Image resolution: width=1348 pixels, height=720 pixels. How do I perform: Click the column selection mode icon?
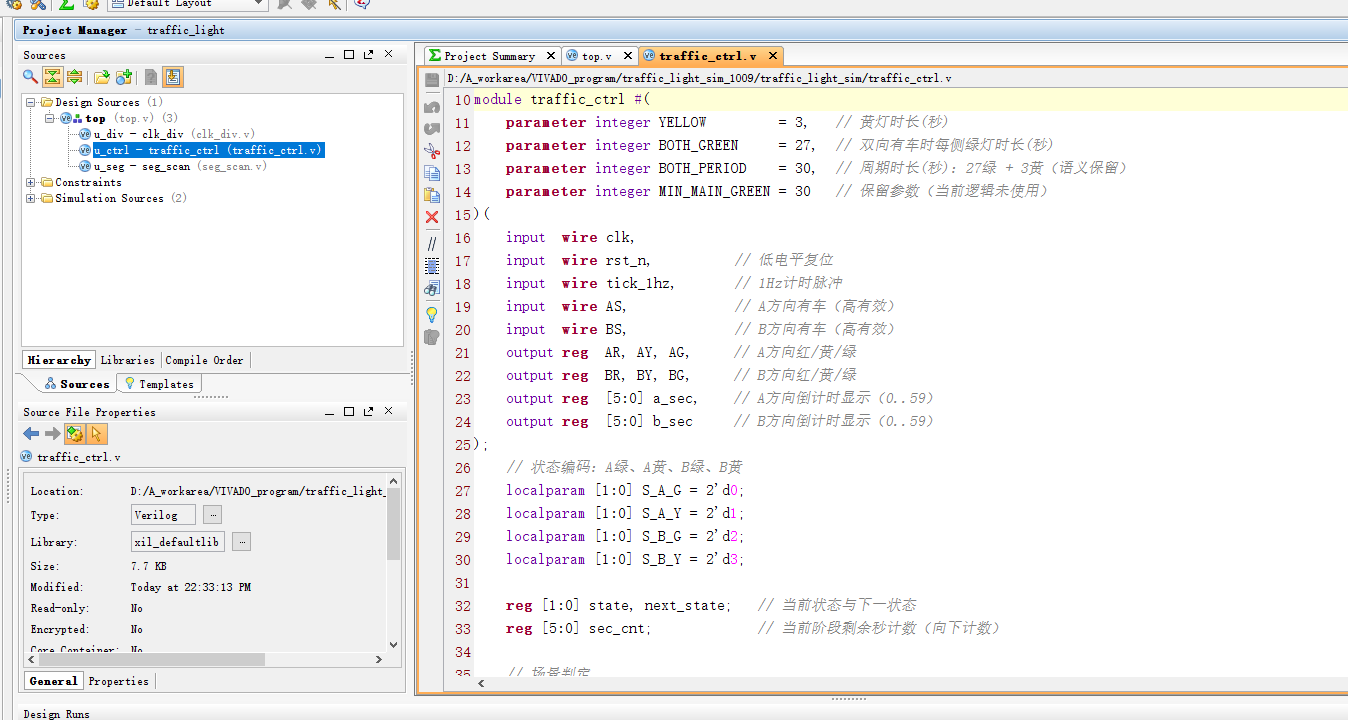click(432, 266)
